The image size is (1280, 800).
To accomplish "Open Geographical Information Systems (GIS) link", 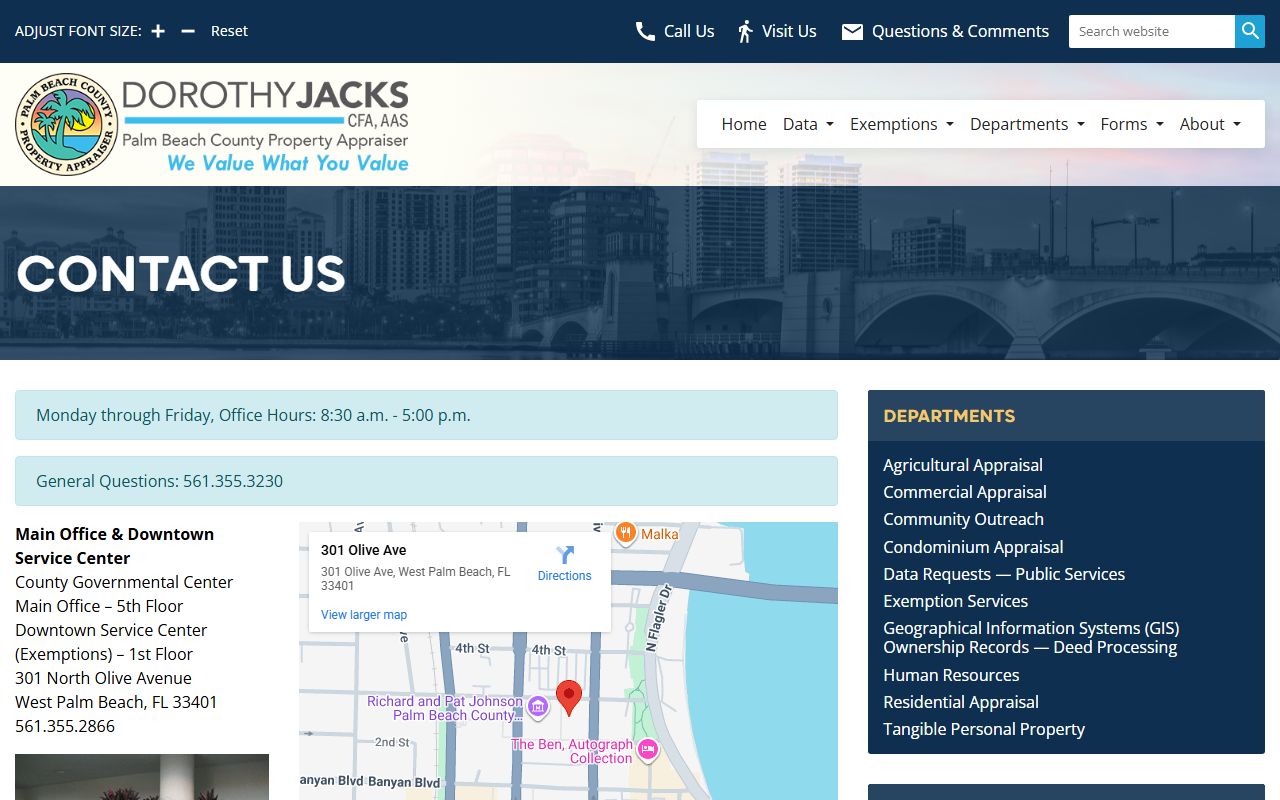I will 1031,628.
